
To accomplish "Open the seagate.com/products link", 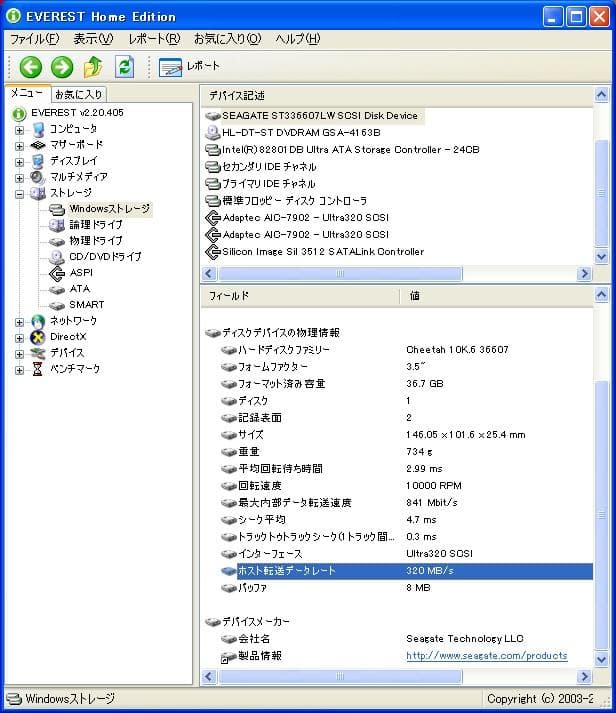I will pos(486,656).
